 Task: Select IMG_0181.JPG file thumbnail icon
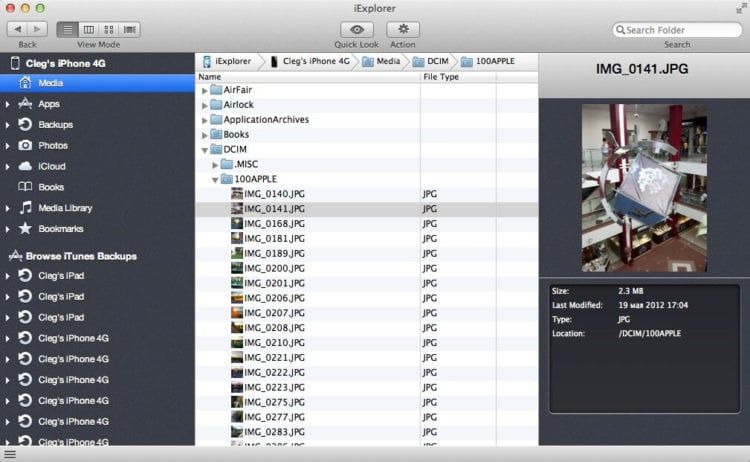coord(237,238)
